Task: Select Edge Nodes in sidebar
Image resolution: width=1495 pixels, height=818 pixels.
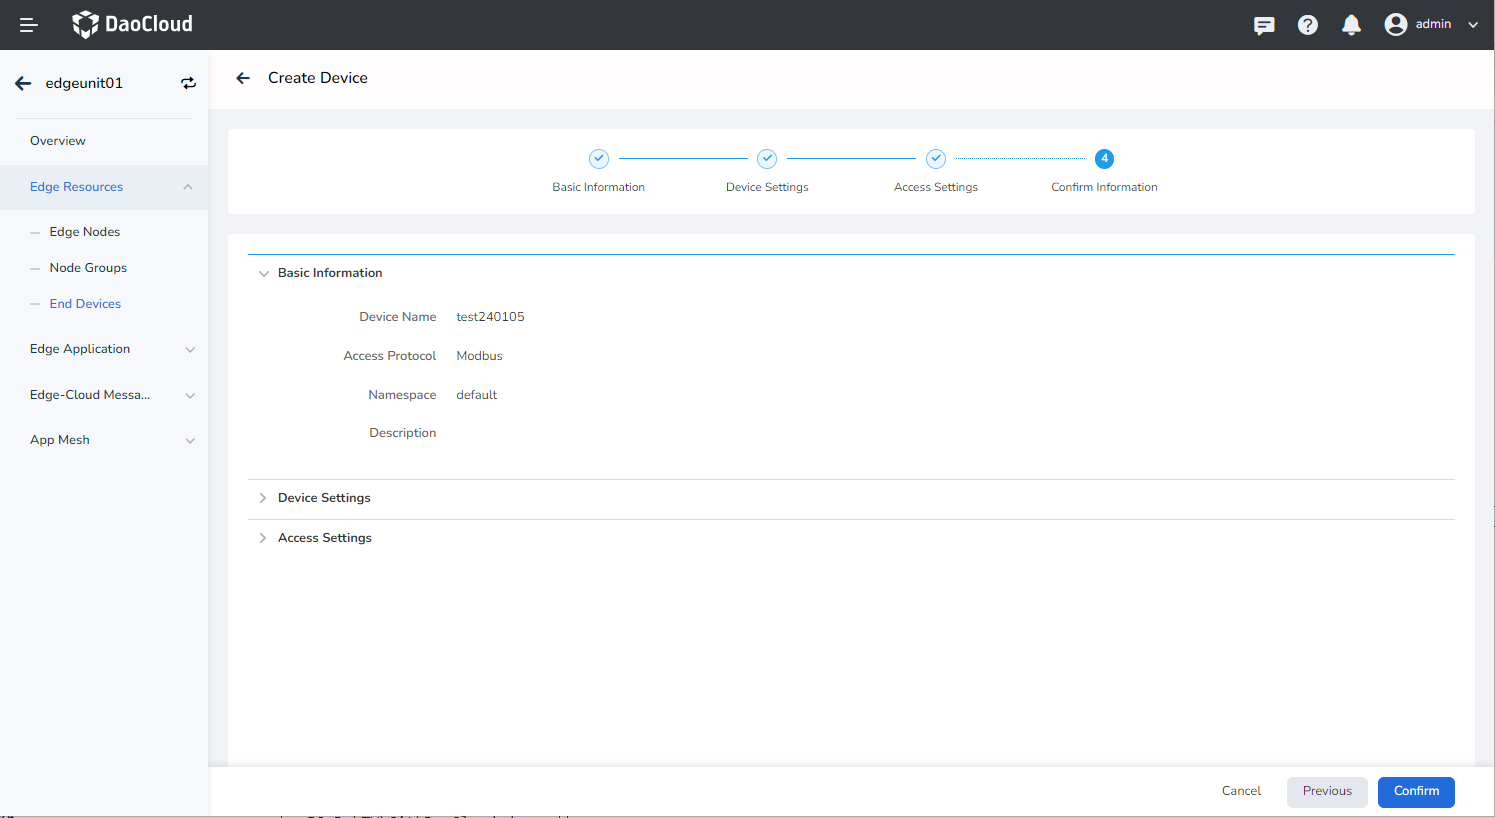Action: [x=85, y=232]
